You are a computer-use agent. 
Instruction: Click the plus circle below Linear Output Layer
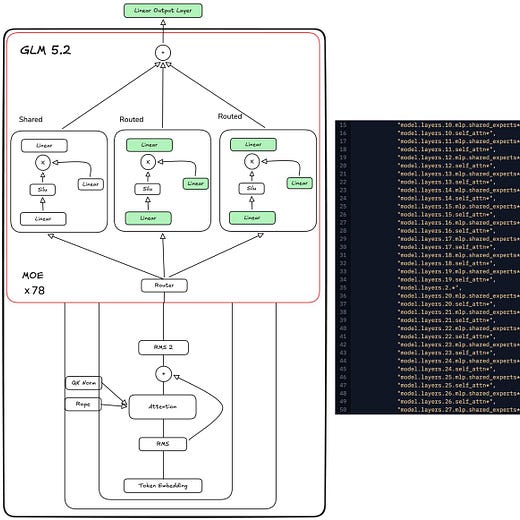coord(163,53)
